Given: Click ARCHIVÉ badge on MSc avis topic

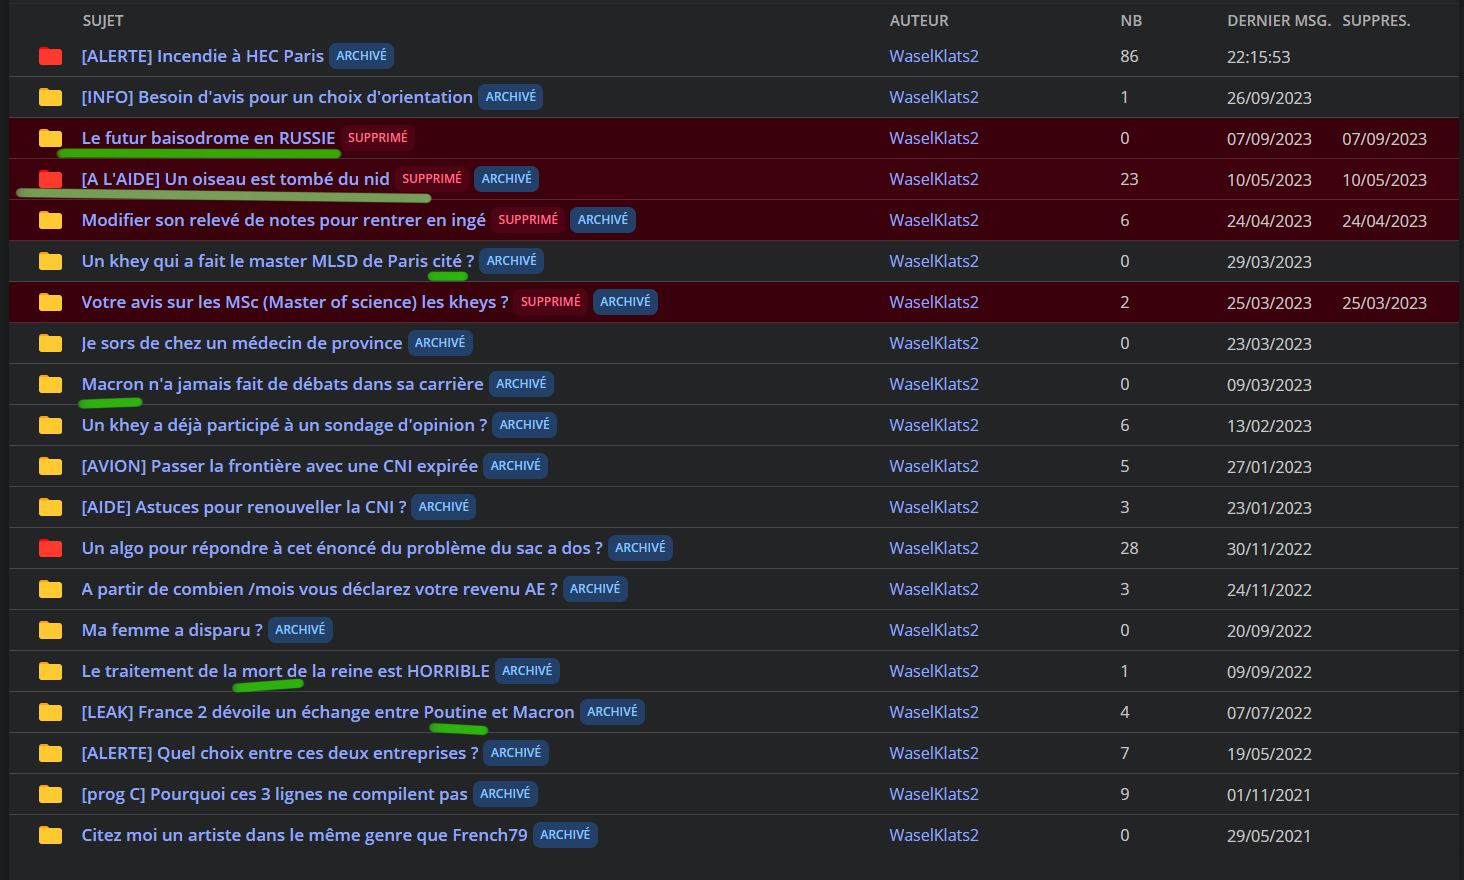Looking at the screenshot, I should [625, 302].
